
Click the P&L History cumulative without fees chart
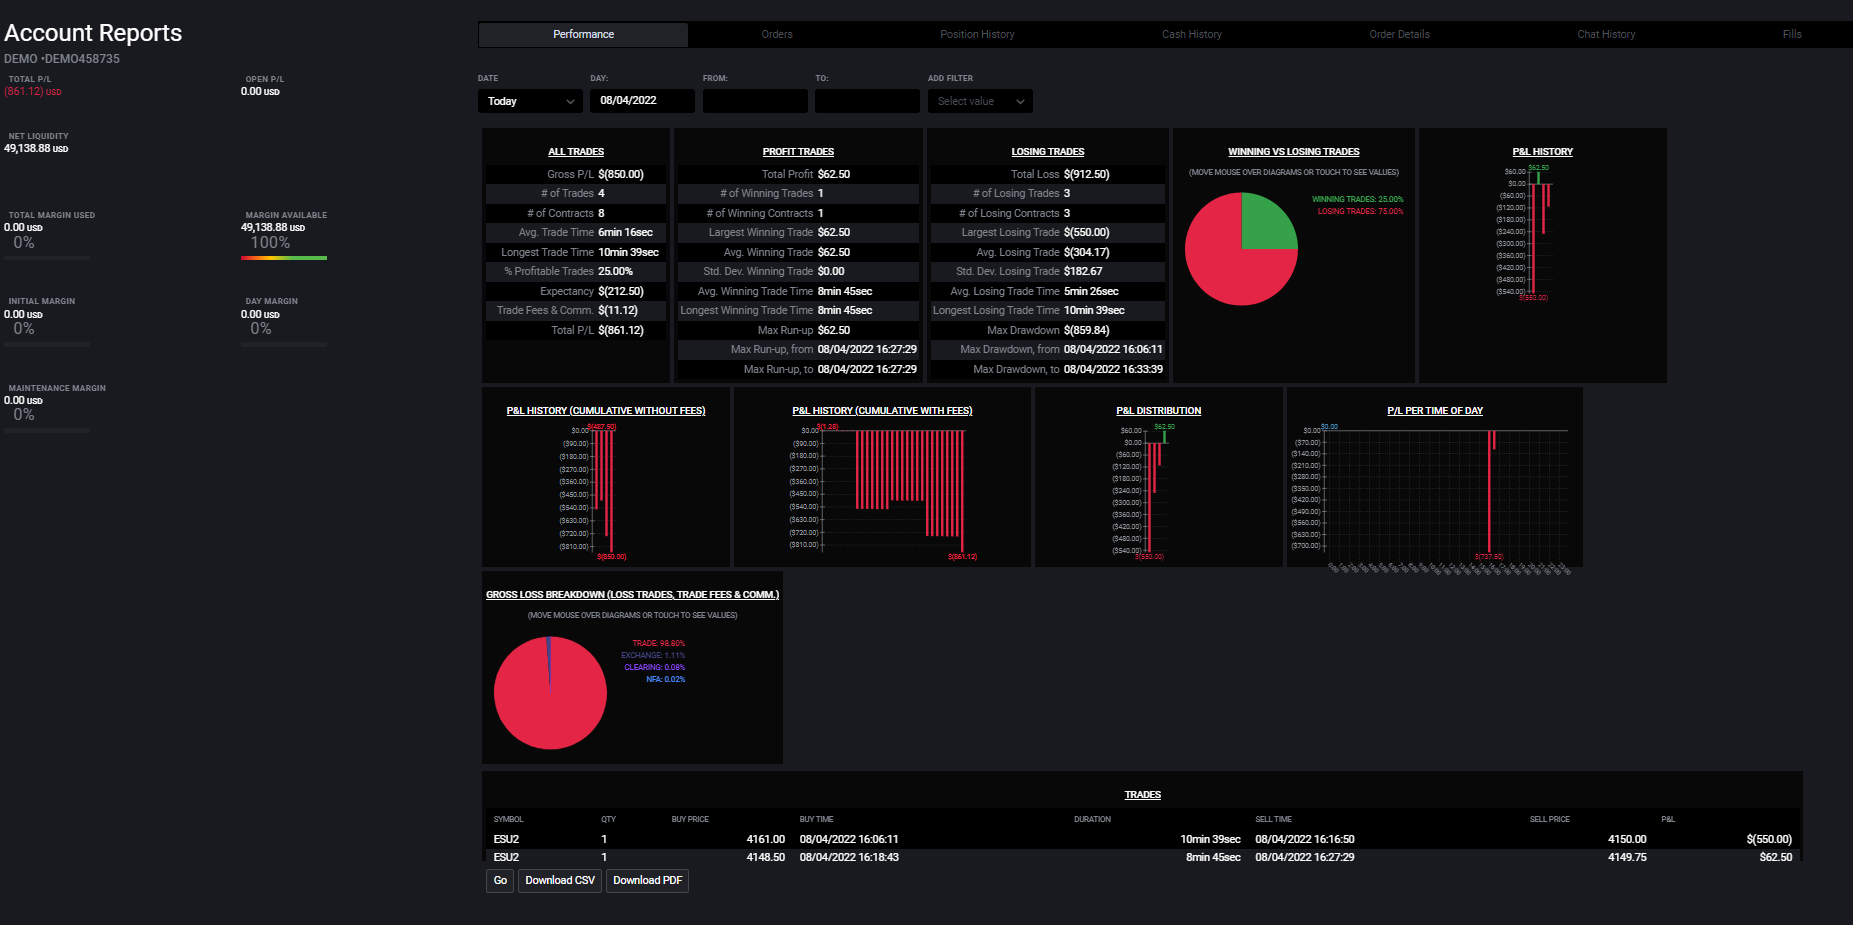click(606, 490)
